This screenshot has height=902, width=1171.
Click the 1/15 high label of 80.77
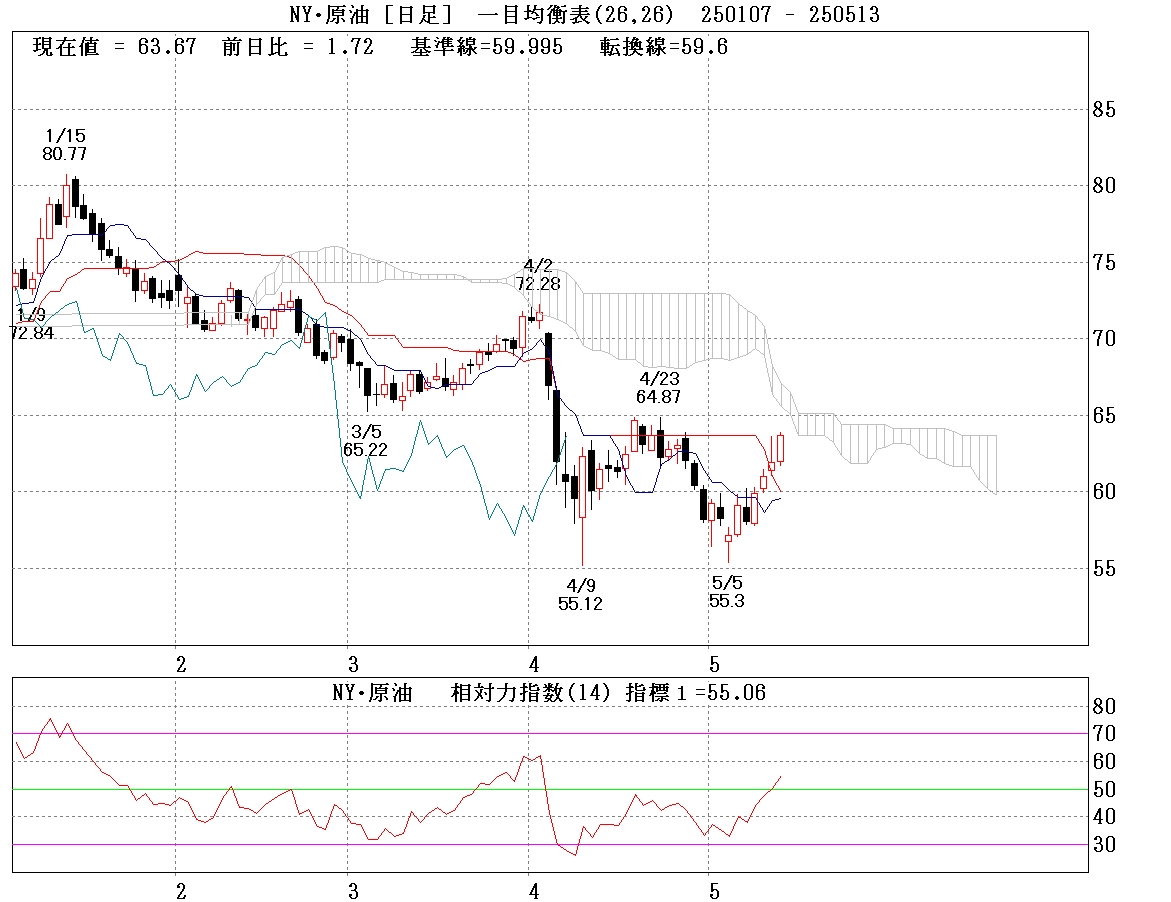coord(64,145)
